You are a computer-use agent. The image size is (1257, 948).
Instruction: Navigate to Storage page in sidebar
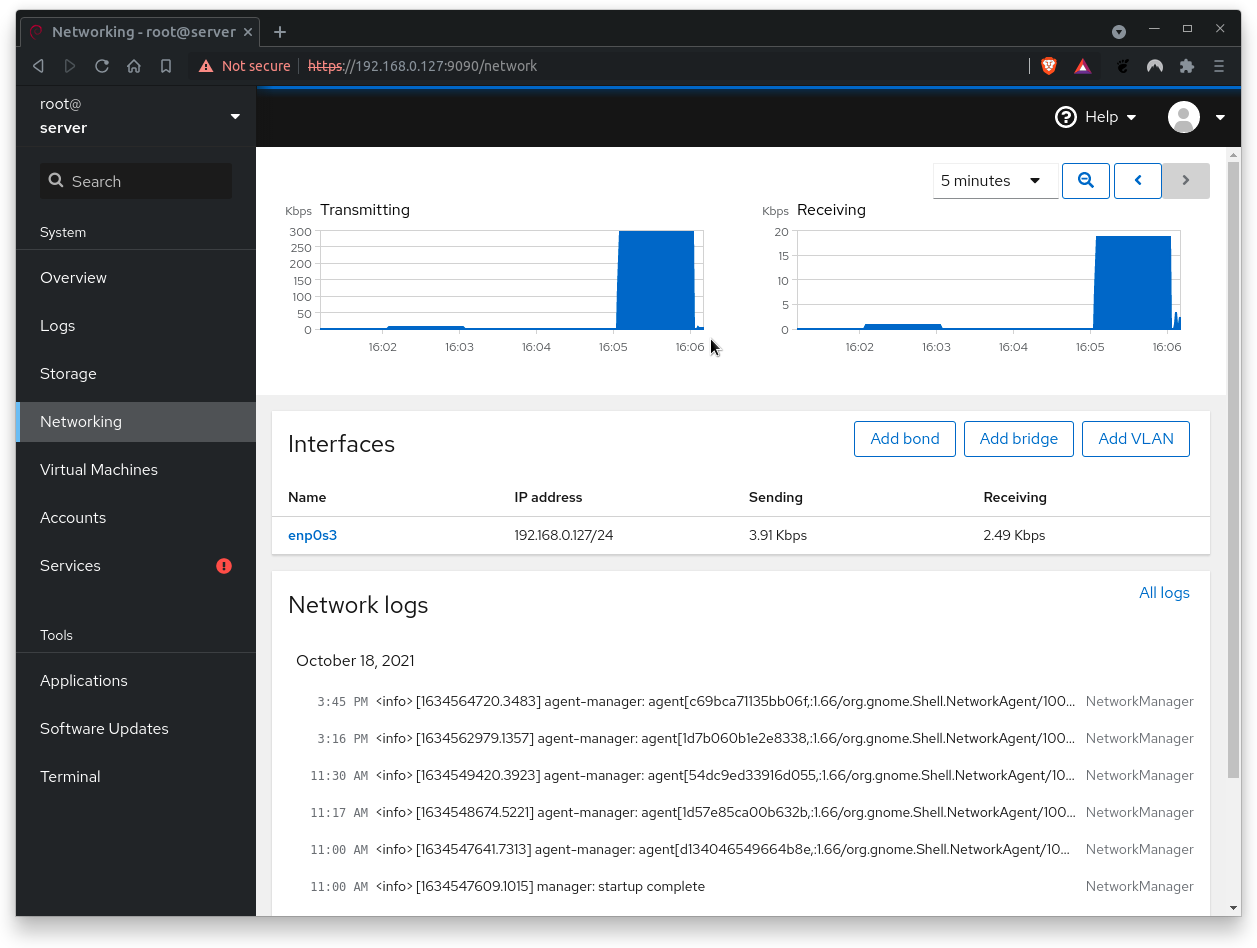tap(68, 374)
